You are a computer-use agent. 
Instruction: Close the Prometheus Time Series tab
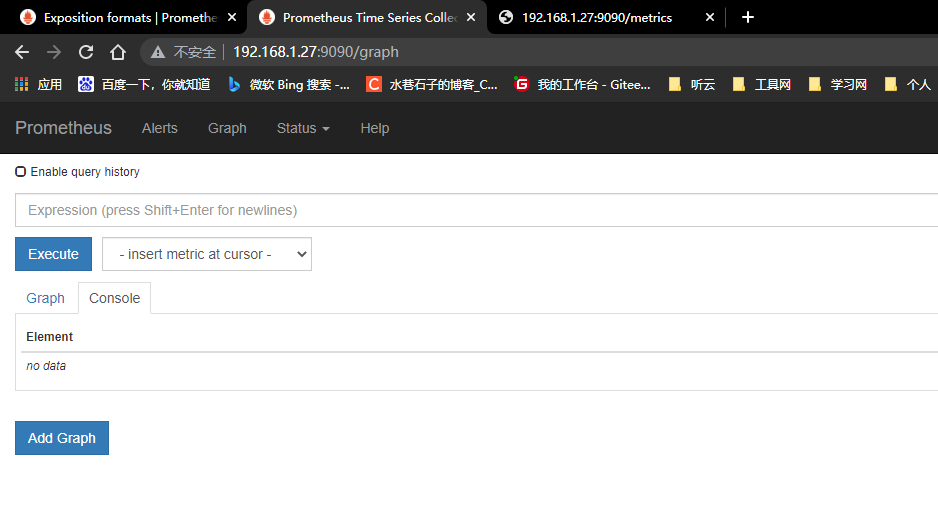(471, 17)
